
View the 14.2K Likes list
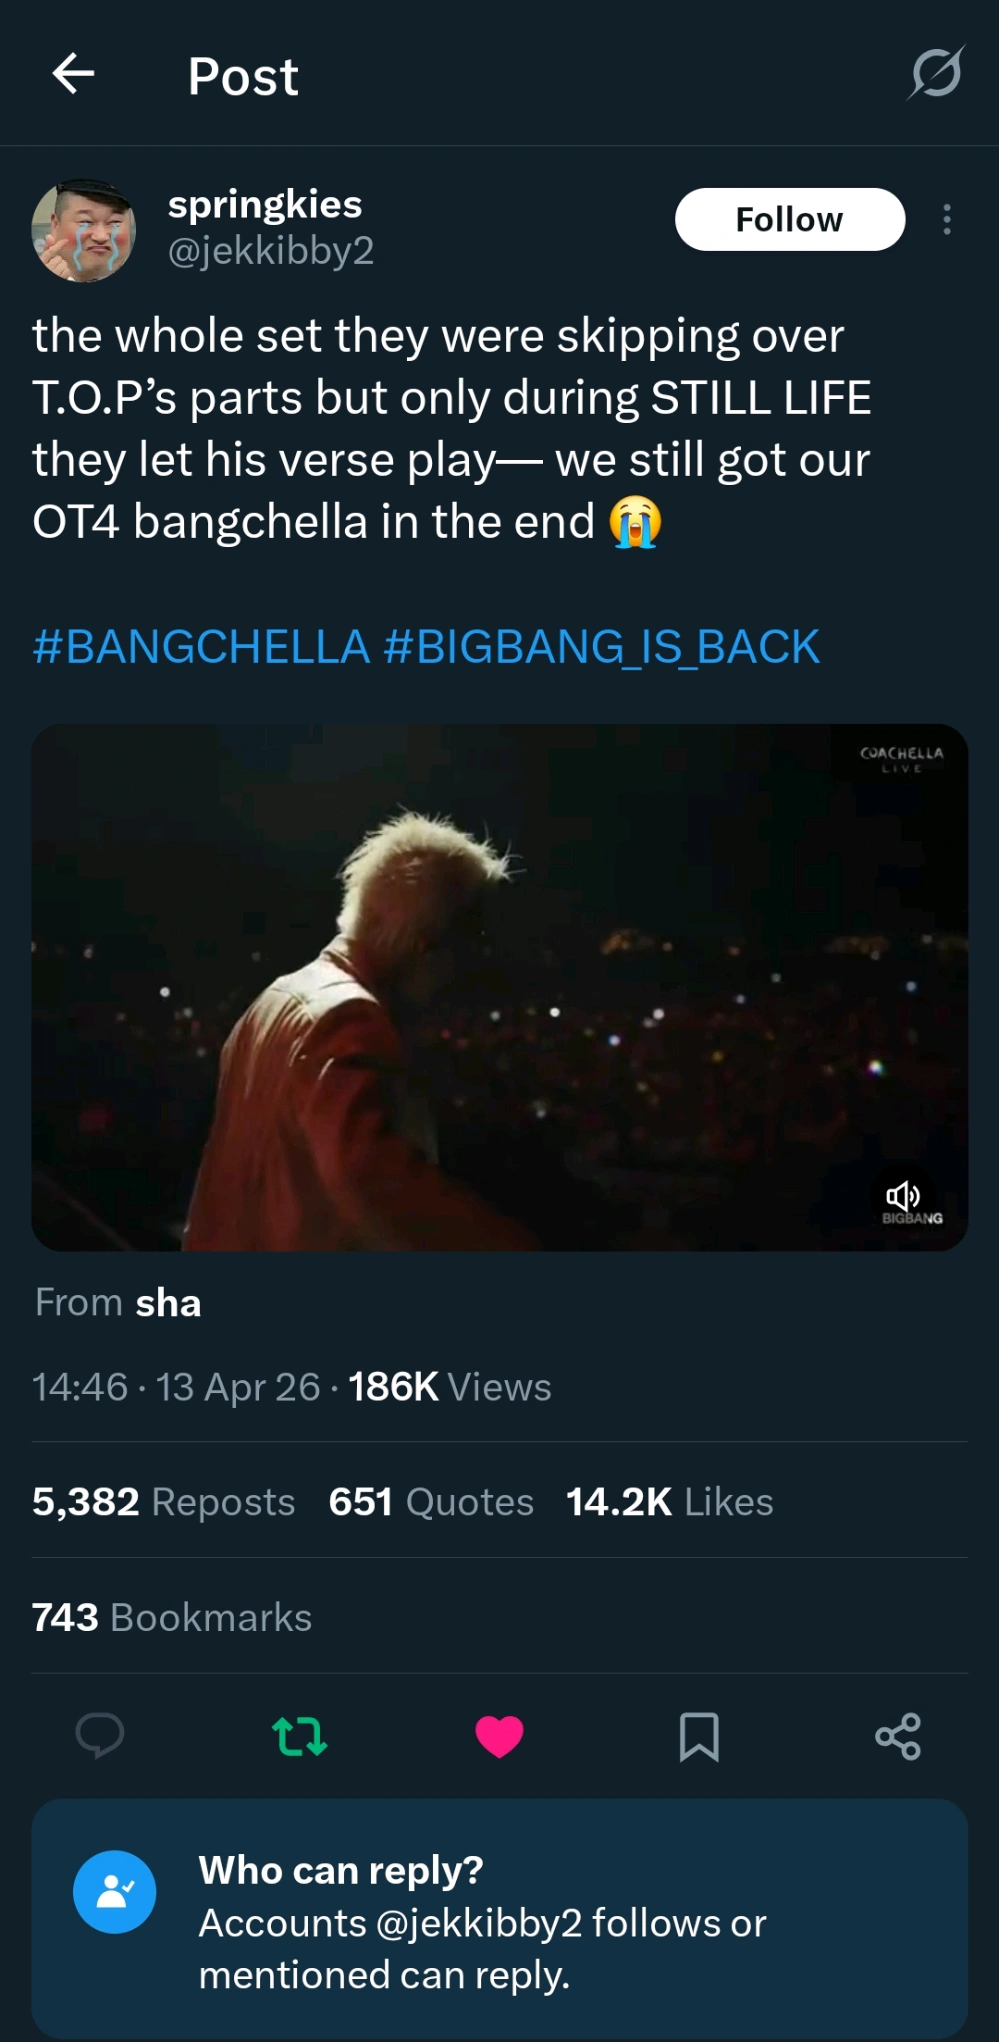[669, 1502]
